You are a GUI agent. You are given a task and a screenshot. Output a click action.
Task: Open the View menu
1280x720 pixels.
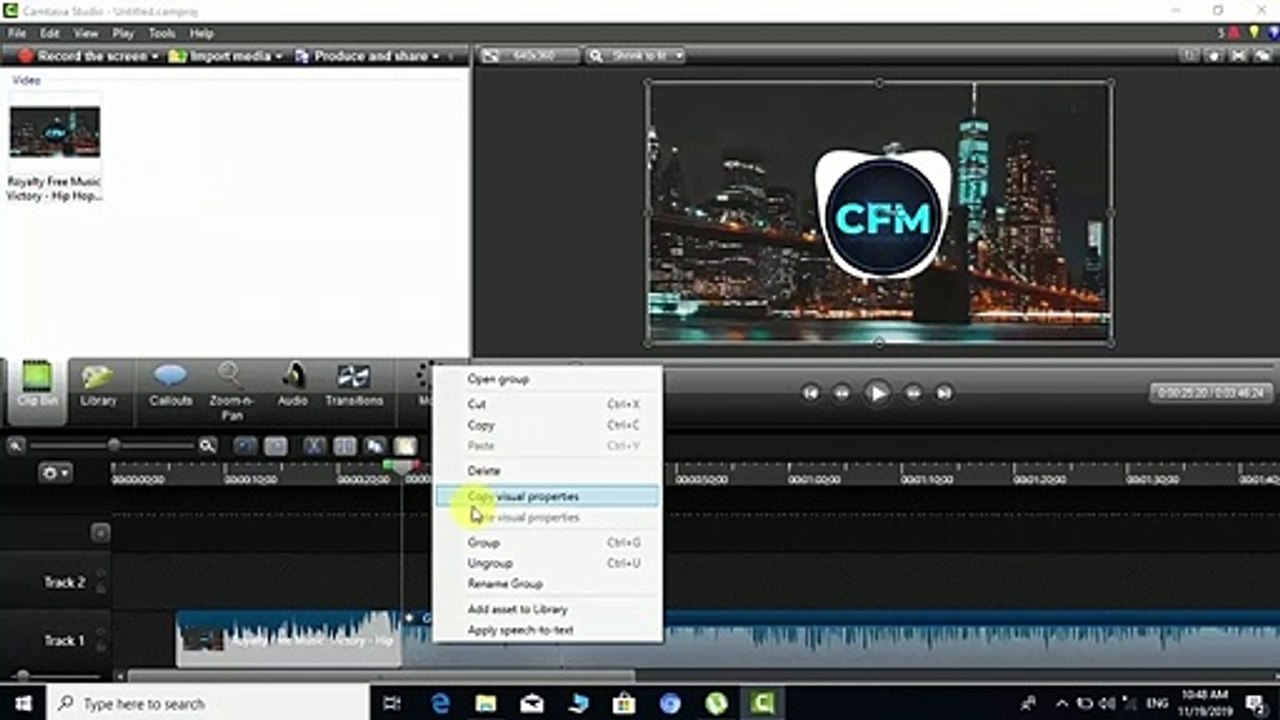pos(86,33)
